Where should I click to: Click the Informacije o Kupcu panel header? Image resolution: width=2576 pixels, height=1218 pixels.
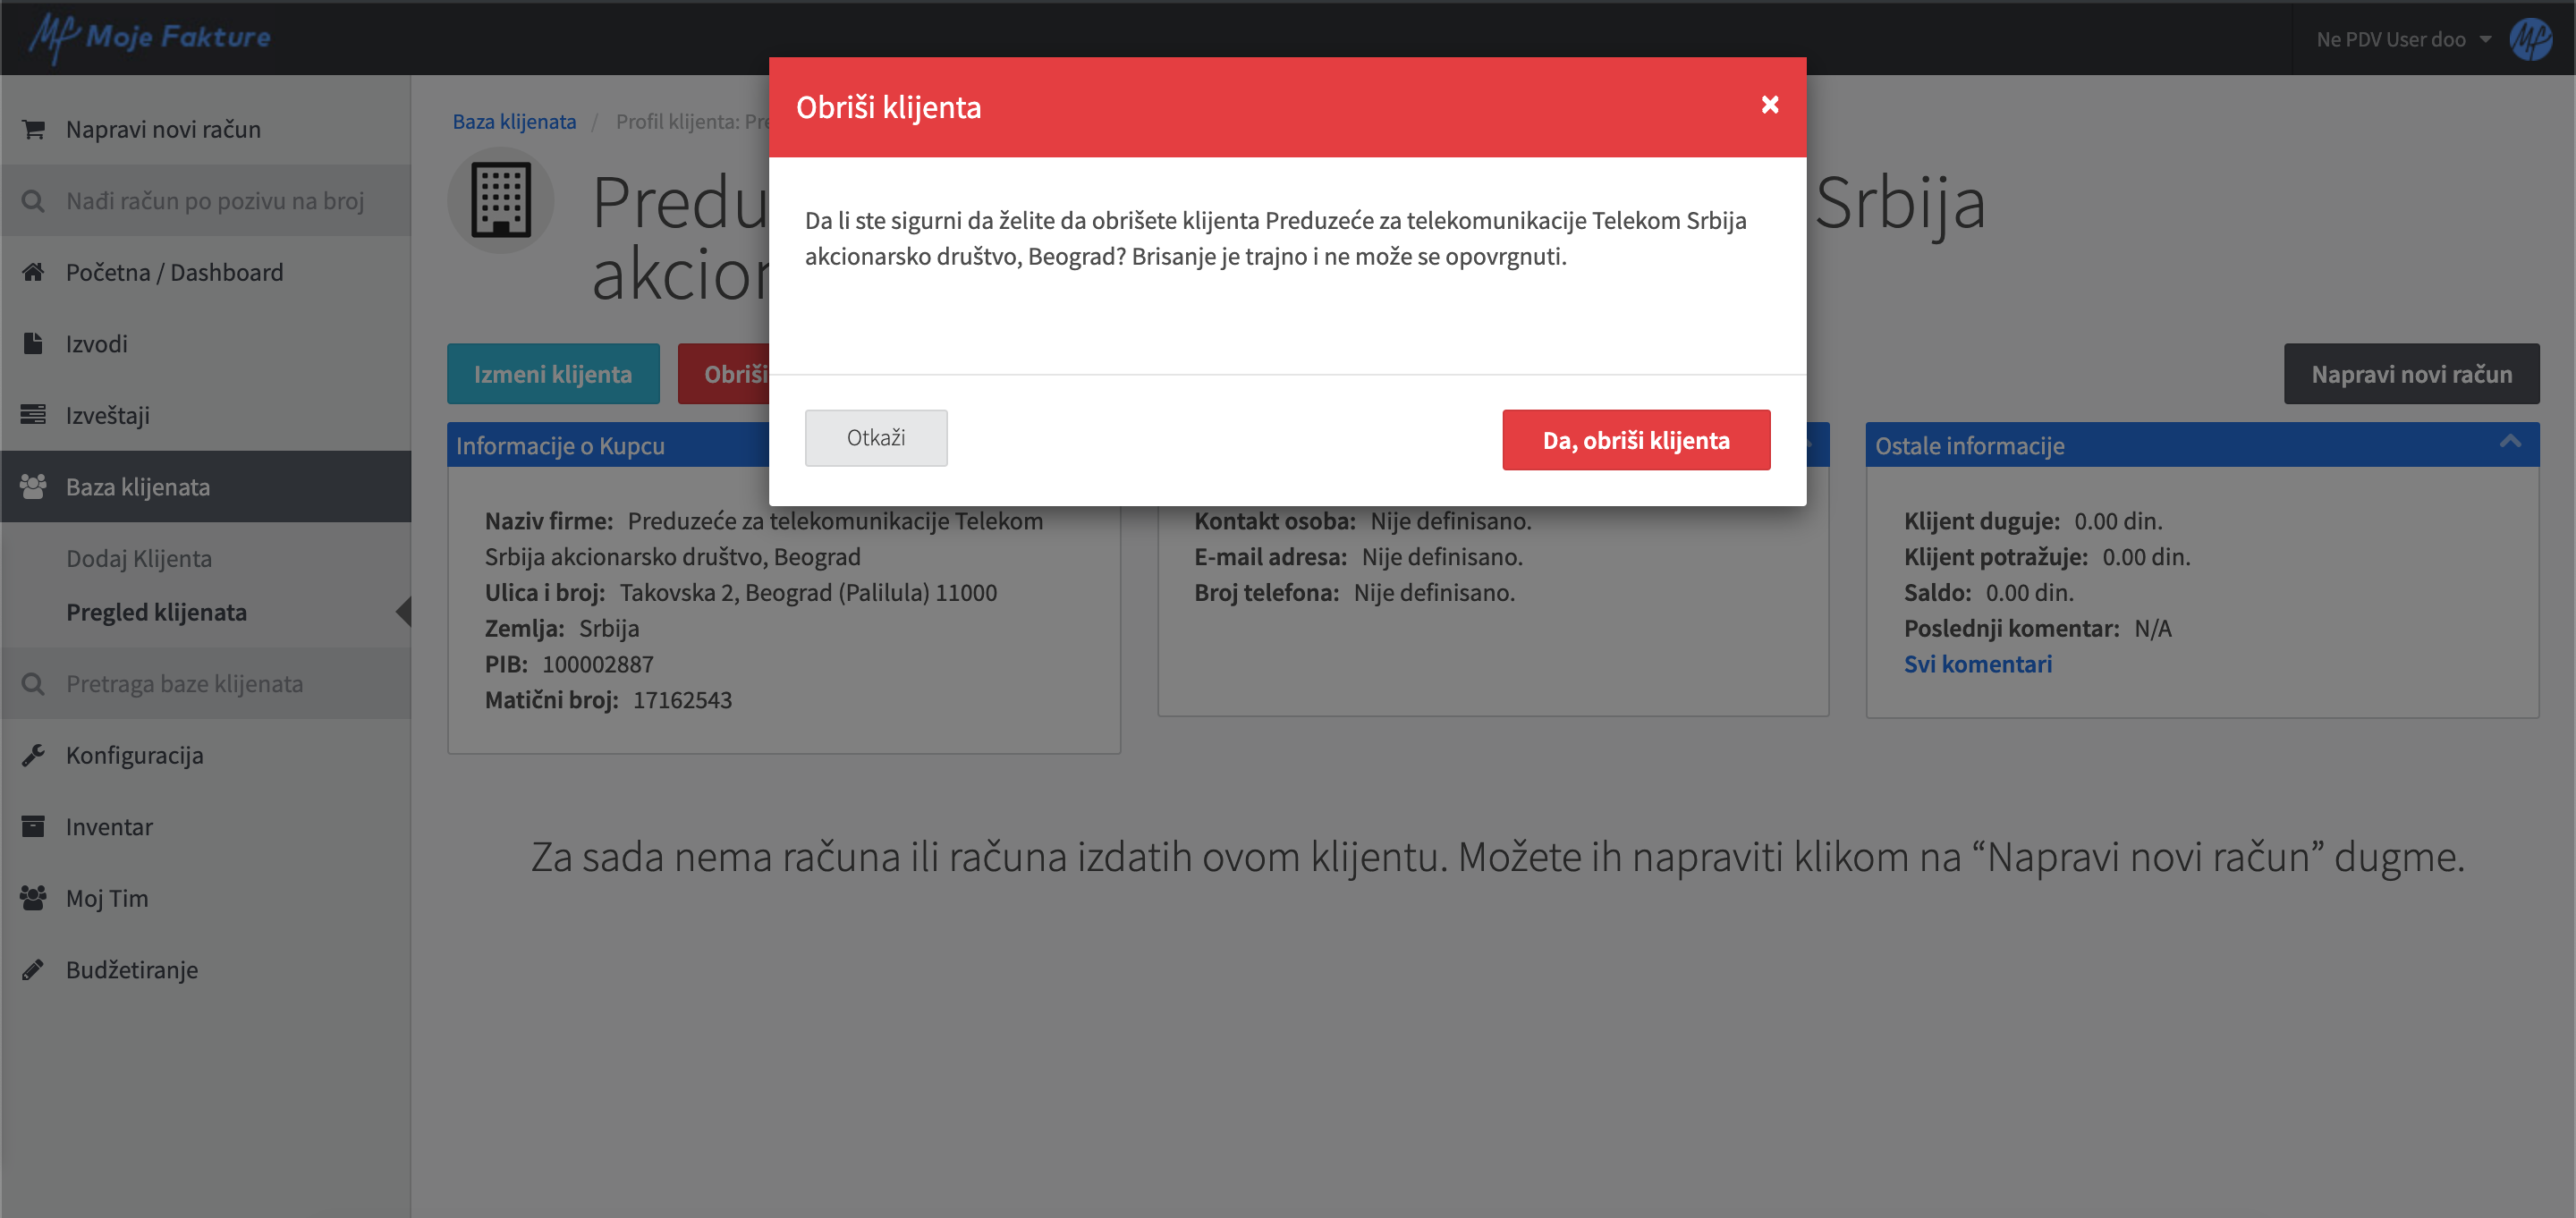[x=608, y=445]
